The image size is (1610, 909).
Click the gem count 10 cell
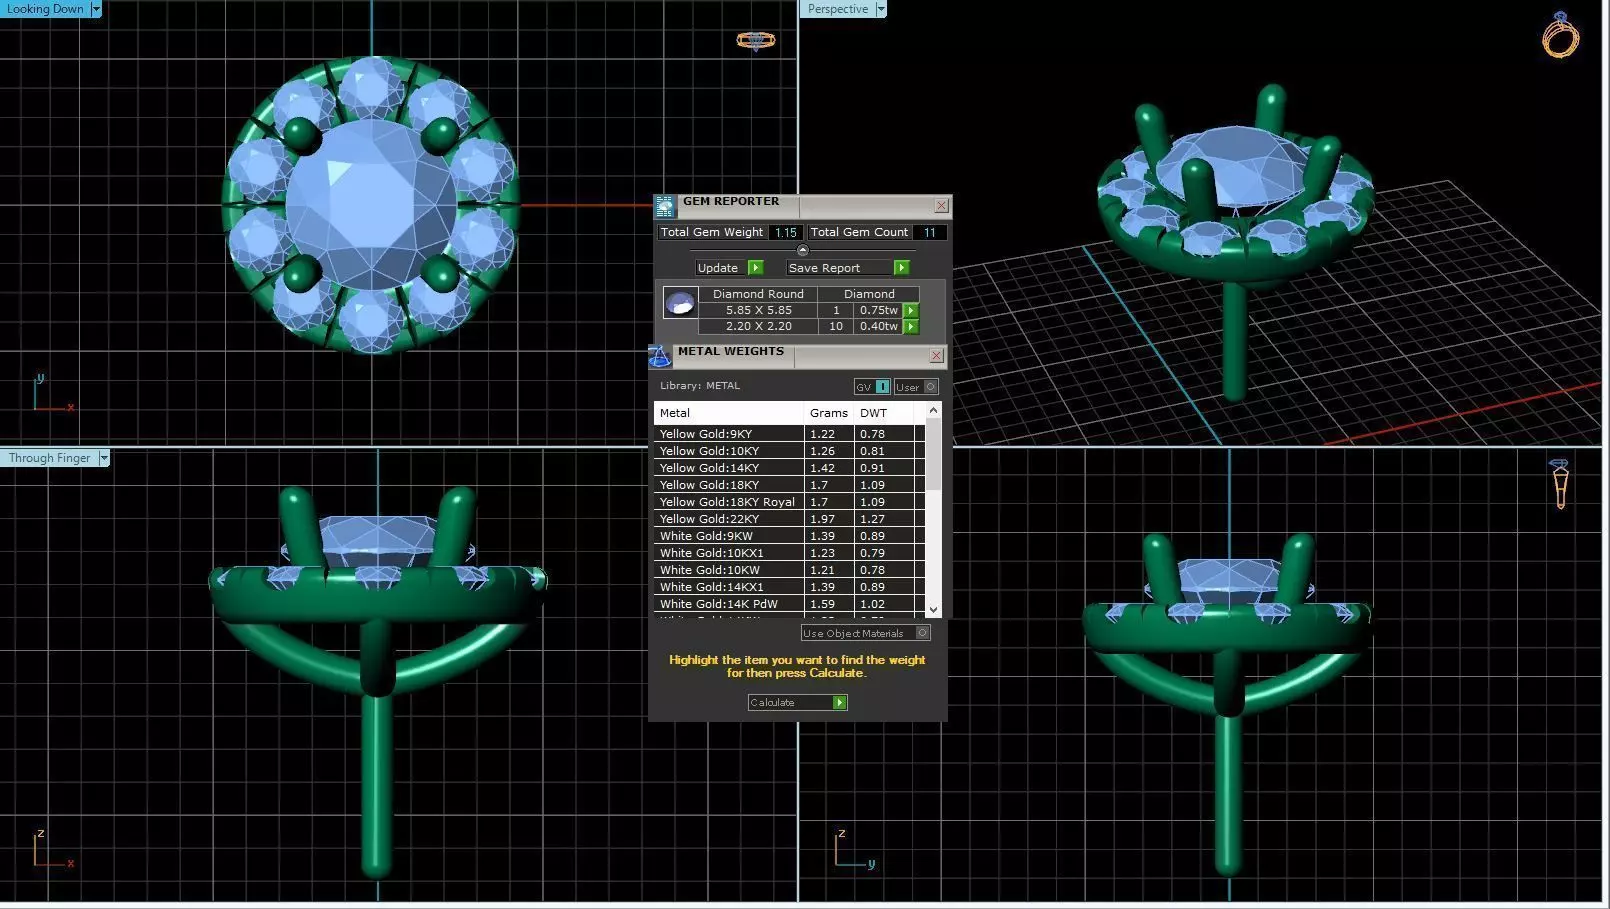point(836,327)
